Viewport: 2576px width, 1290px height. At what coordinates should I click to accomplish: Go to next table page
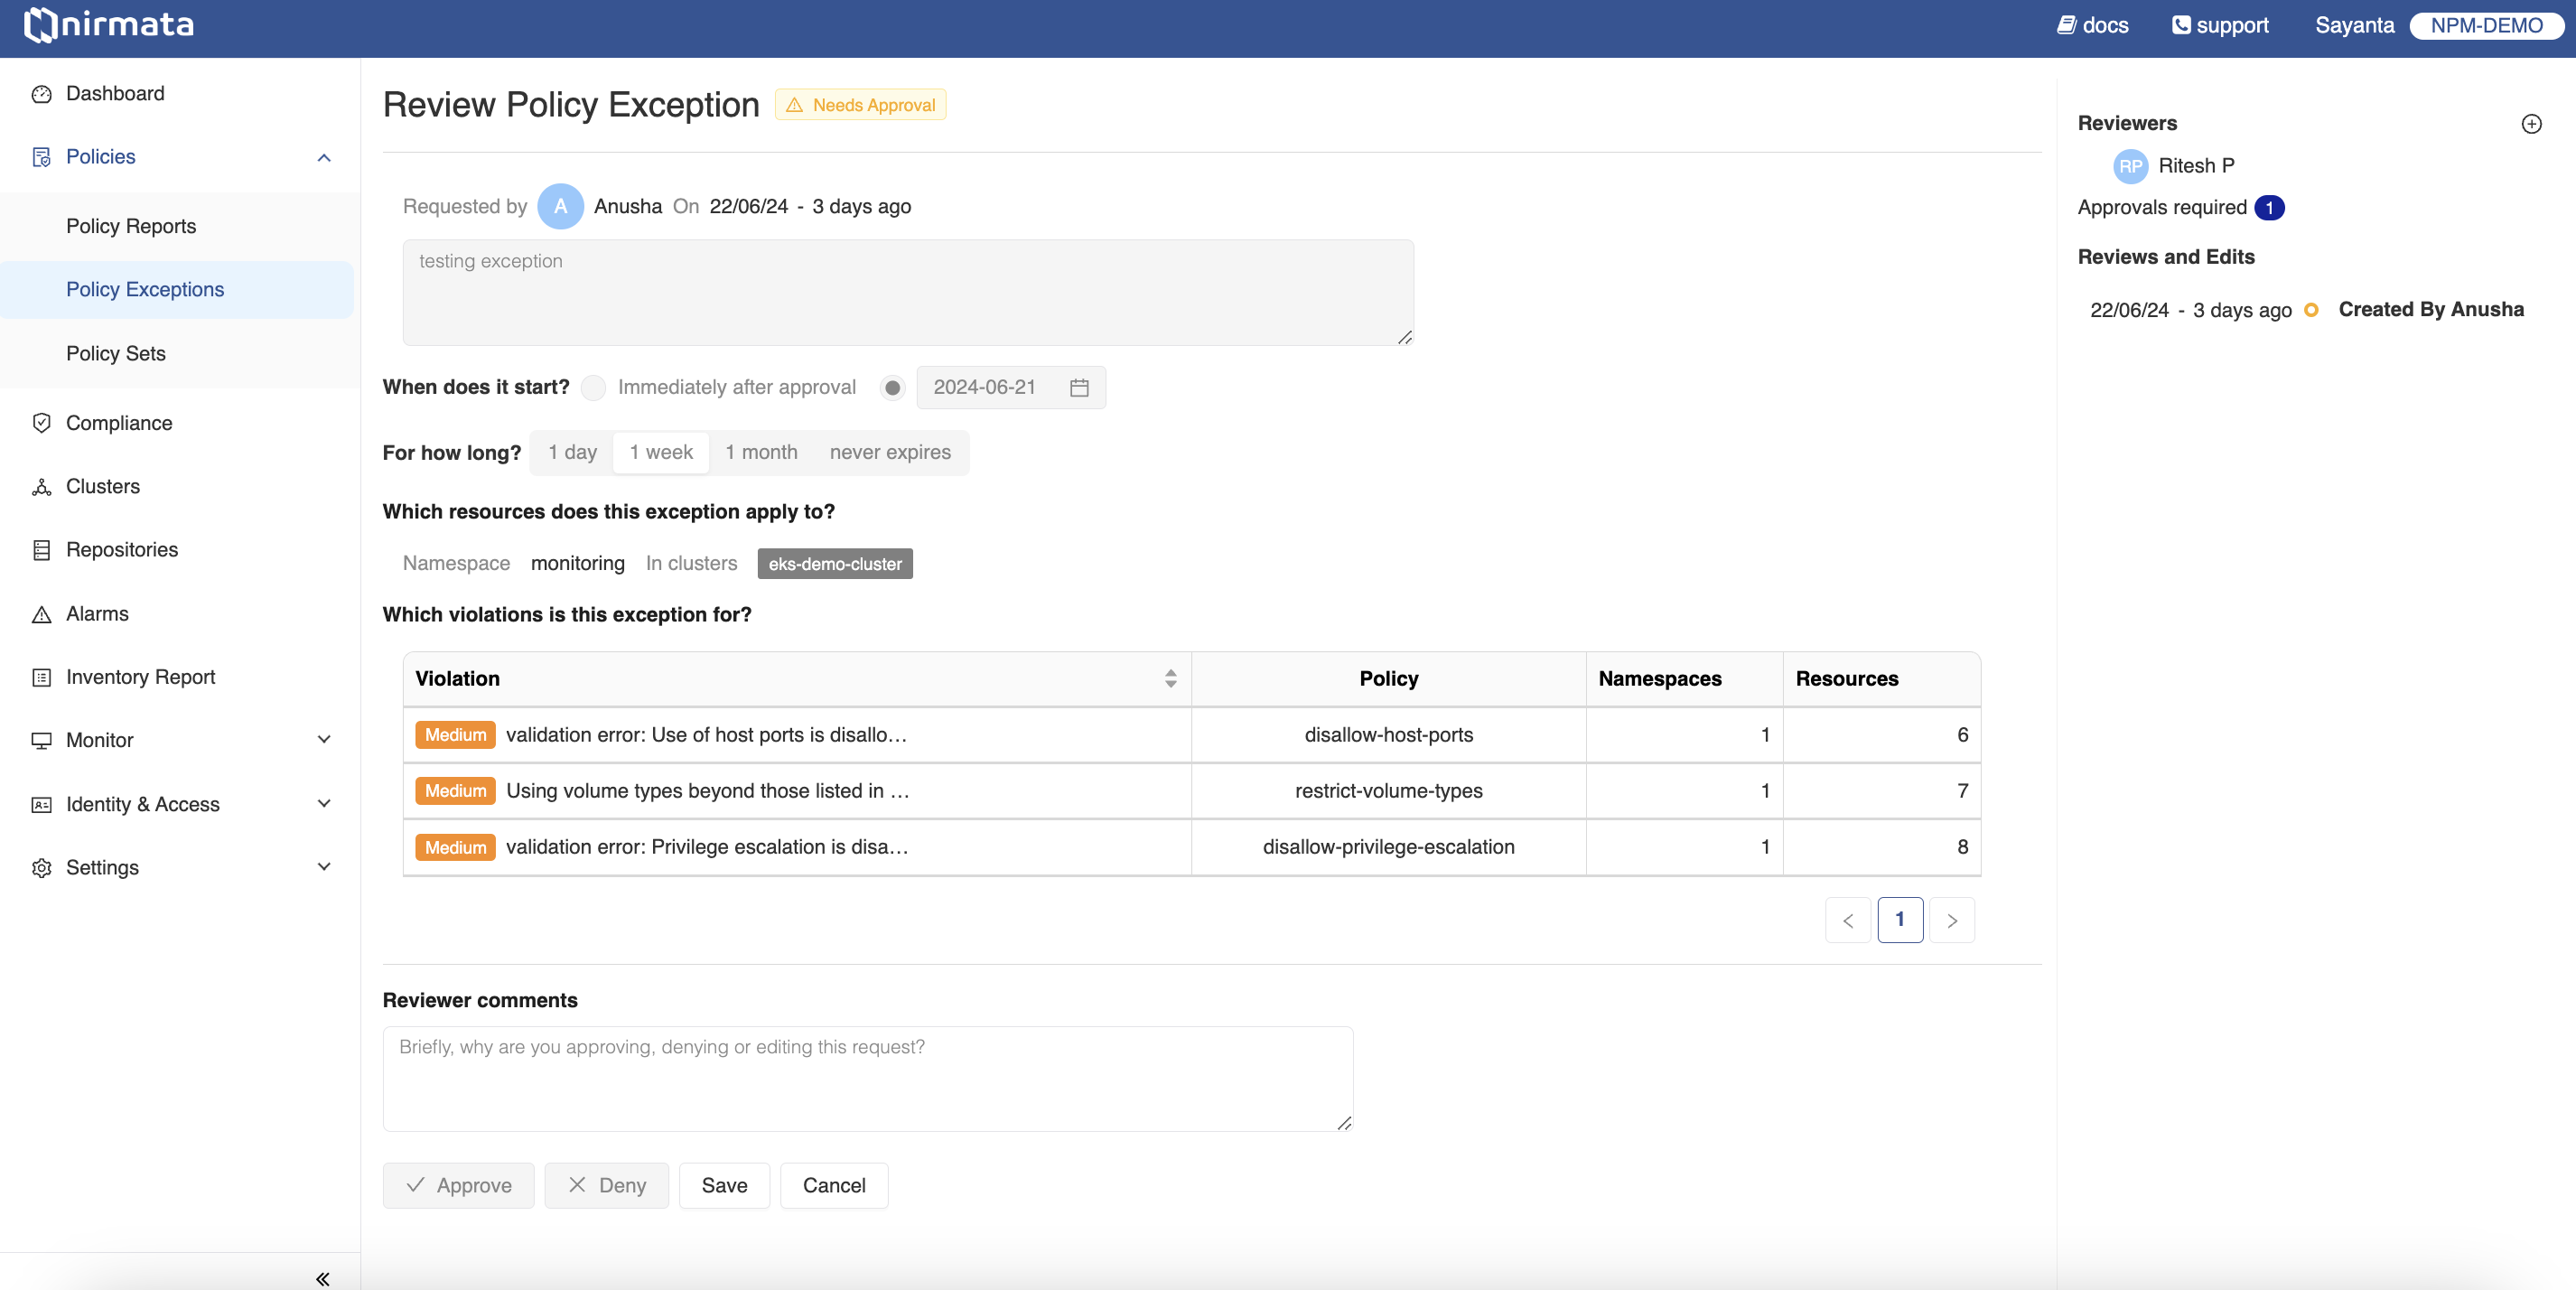coord(1952,920)
